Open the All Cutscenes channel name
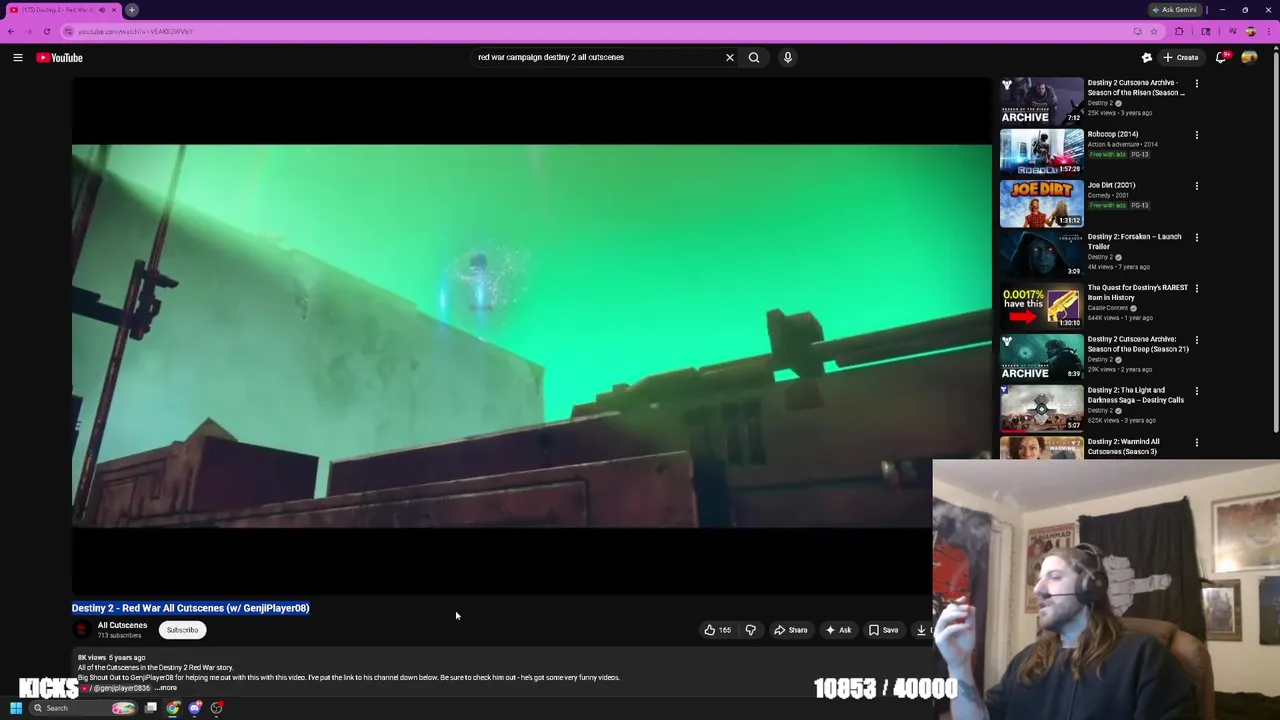This screenshot has width=1280, height=720. tap(122, 625)
